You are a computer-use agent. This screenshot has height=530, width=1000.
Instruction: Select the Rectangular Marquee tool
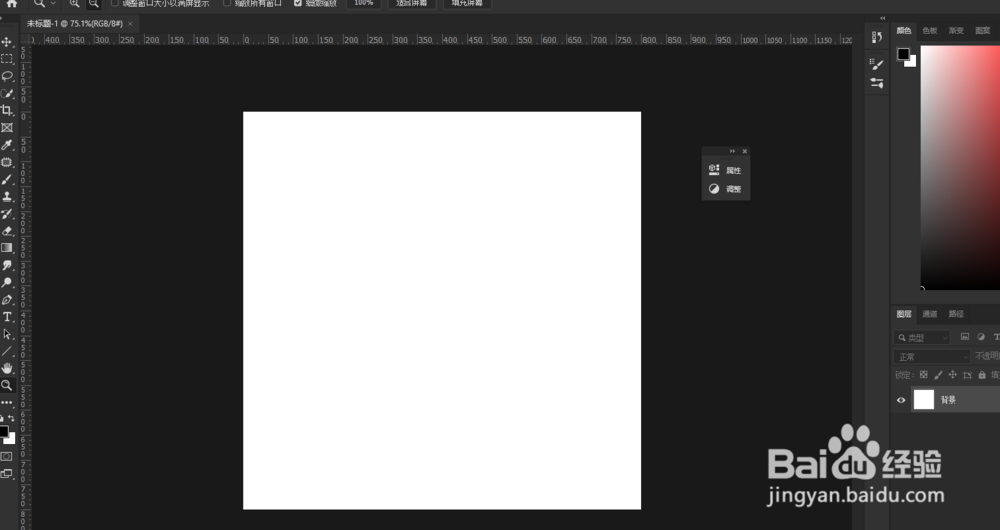click(7, 59)
